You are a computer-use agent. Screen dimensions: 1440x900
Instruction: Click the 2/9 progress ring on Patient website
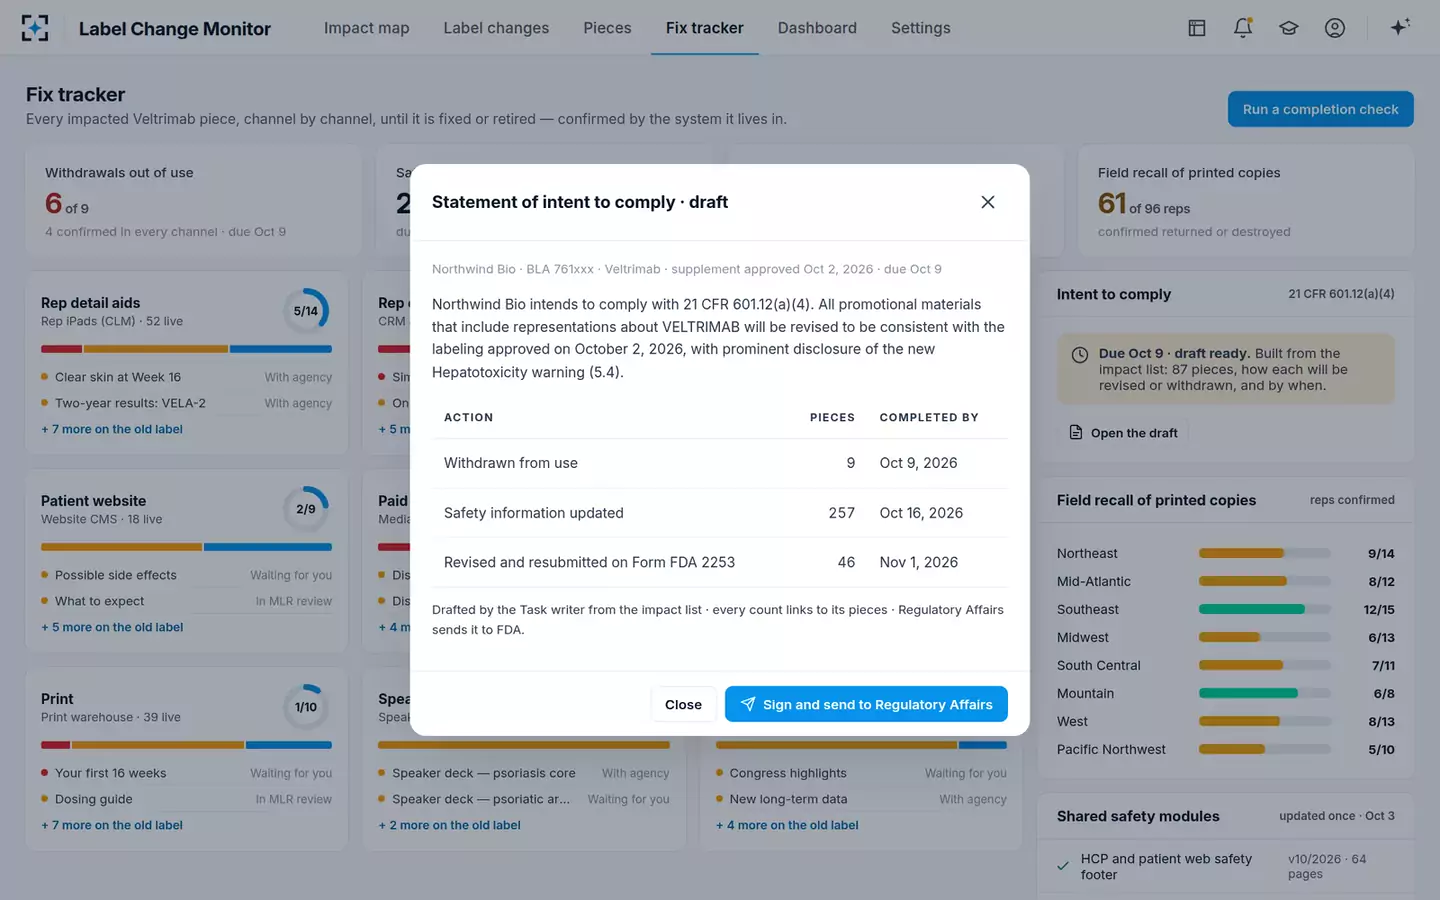(306, 509)
